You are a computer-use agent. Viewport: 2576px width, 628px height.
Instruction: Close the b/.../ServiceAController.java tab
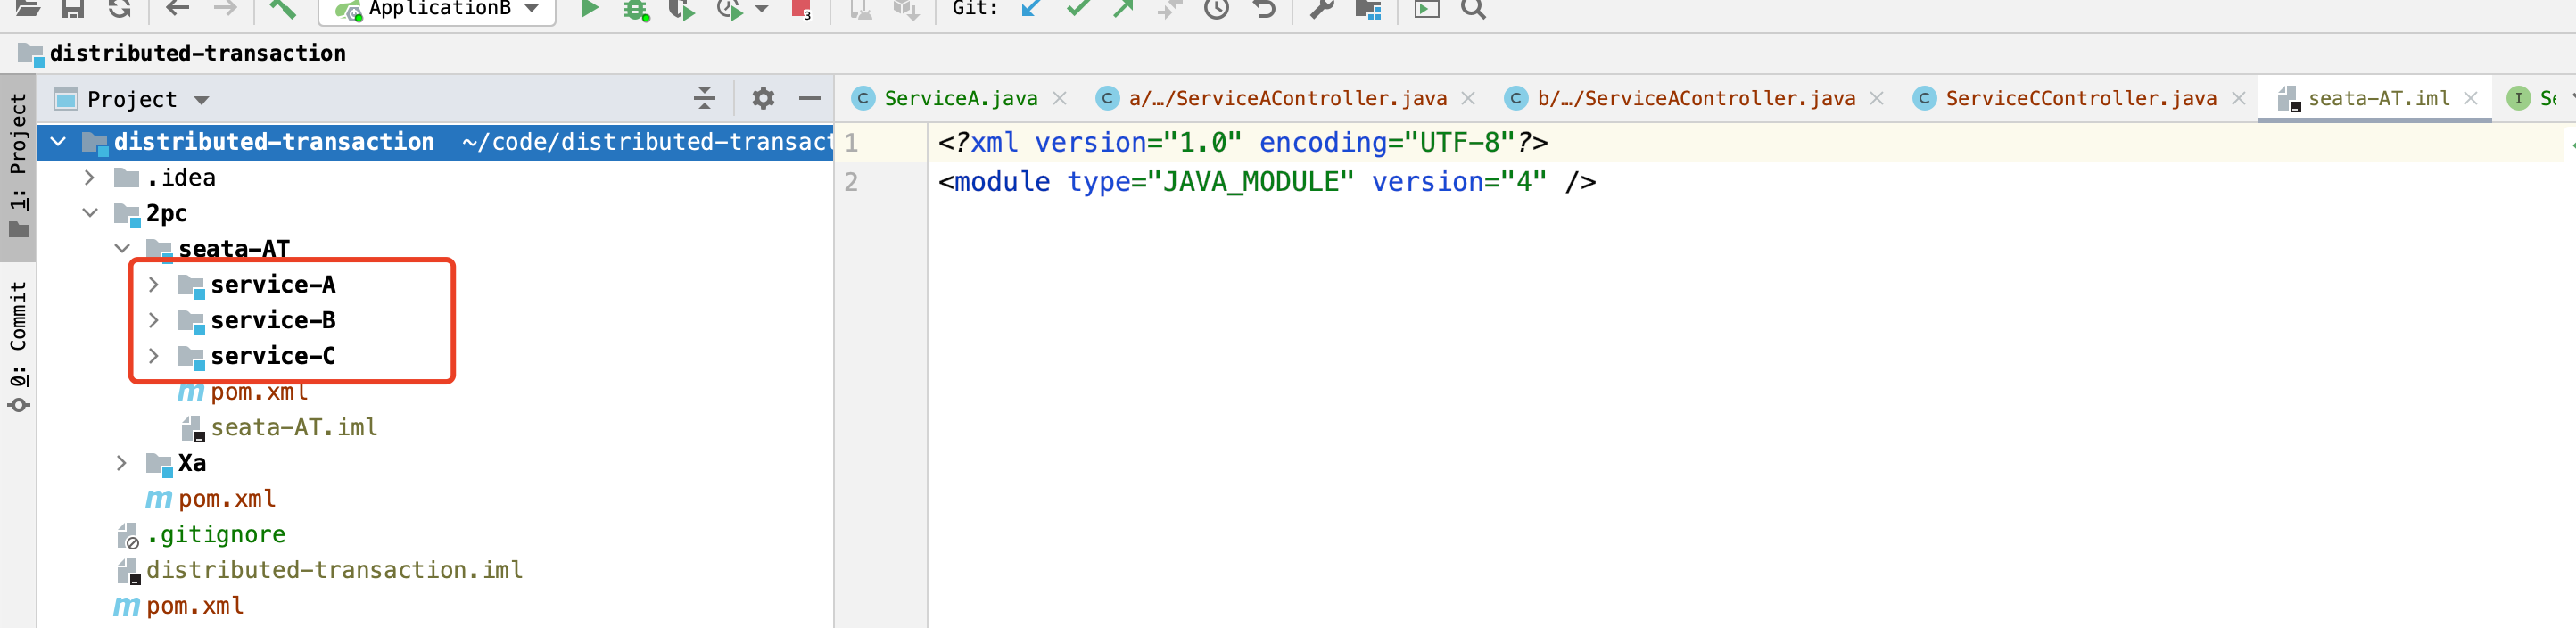[x=1877, y=98]
